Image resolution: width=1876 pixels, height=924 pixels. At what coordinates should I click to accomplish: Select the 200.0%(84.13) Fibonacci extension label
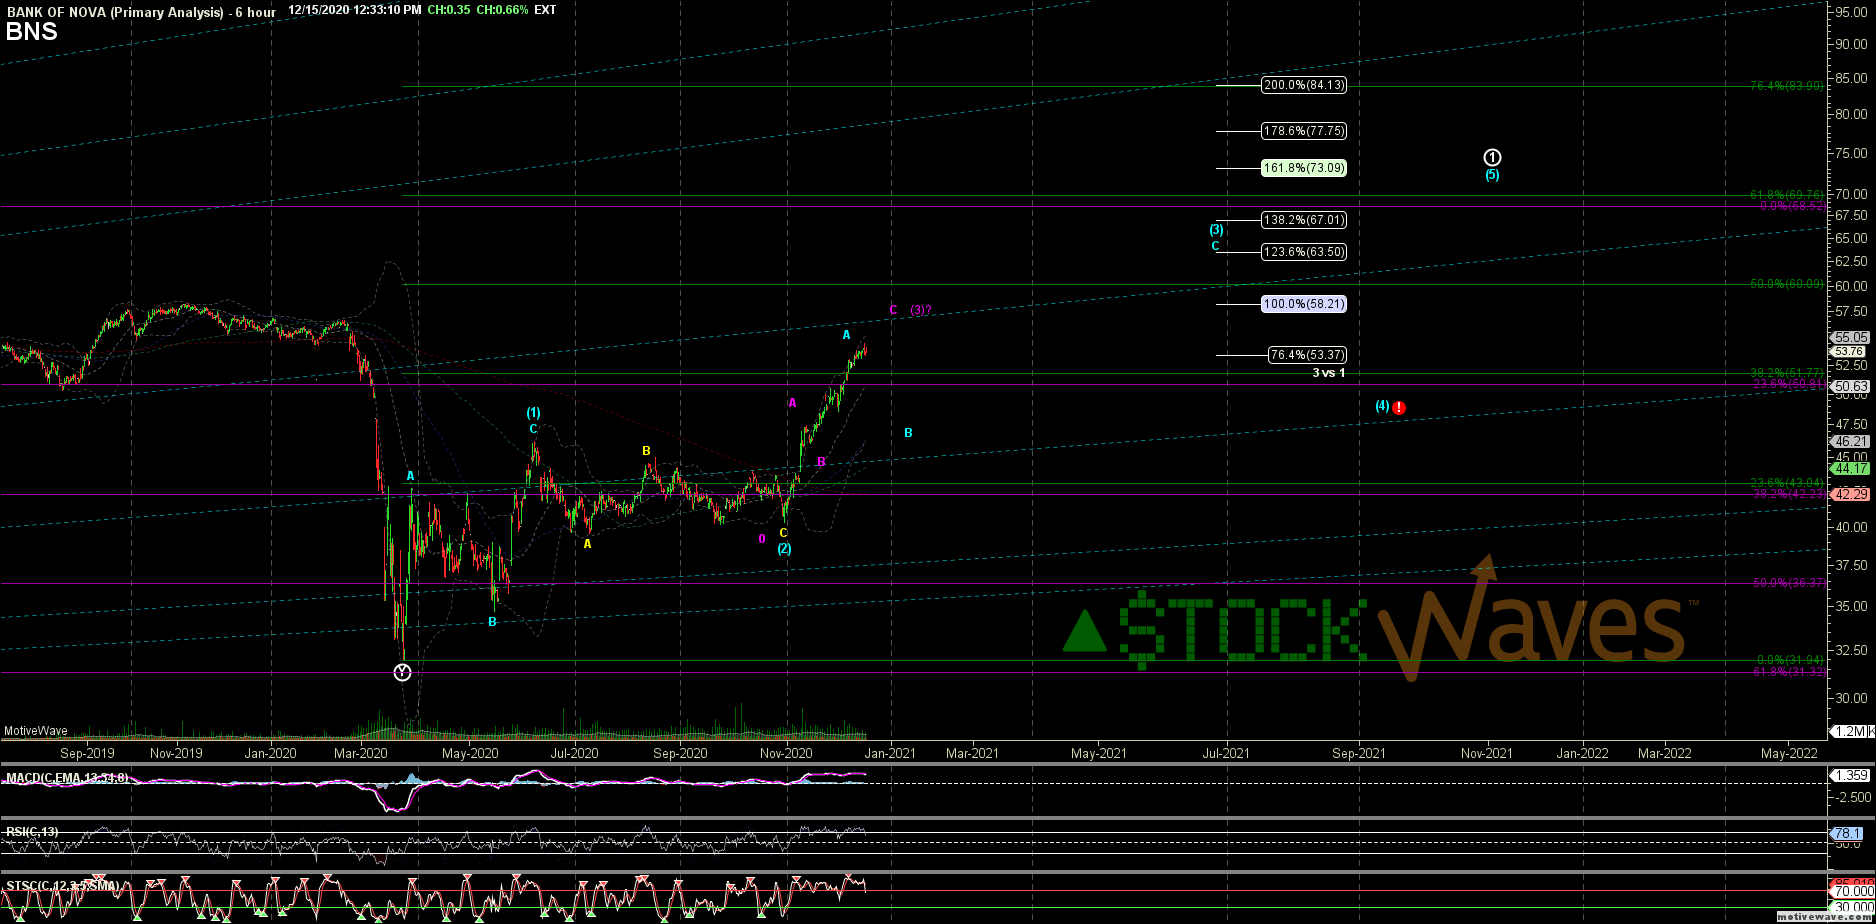tap(1303, 86)
